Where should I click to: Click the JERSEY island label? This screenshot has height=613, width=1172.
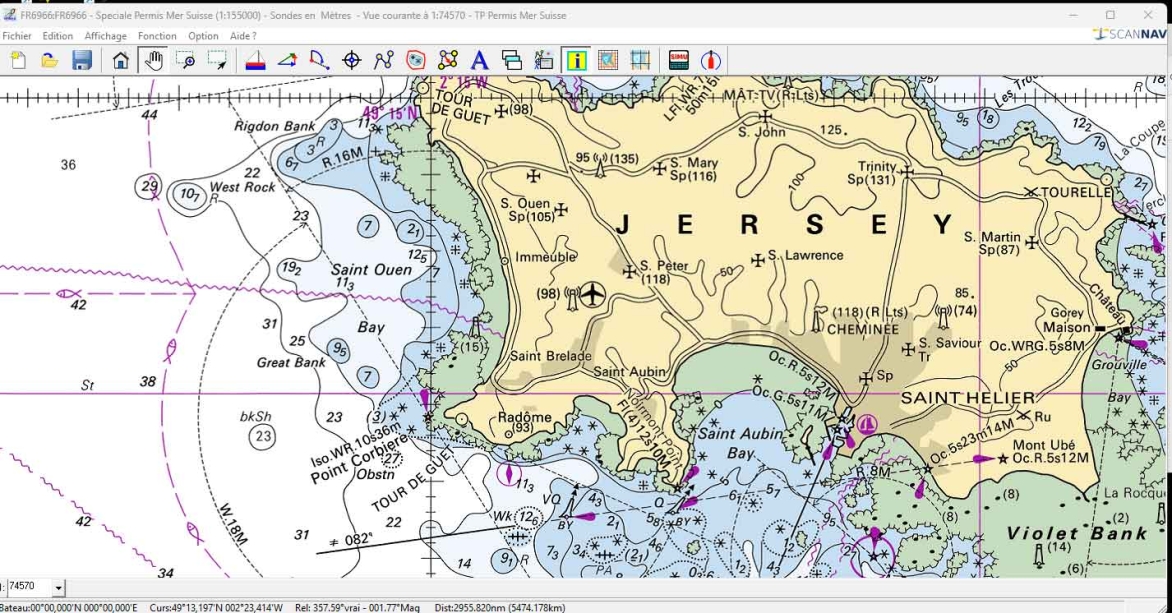click(x=785, y=224)
